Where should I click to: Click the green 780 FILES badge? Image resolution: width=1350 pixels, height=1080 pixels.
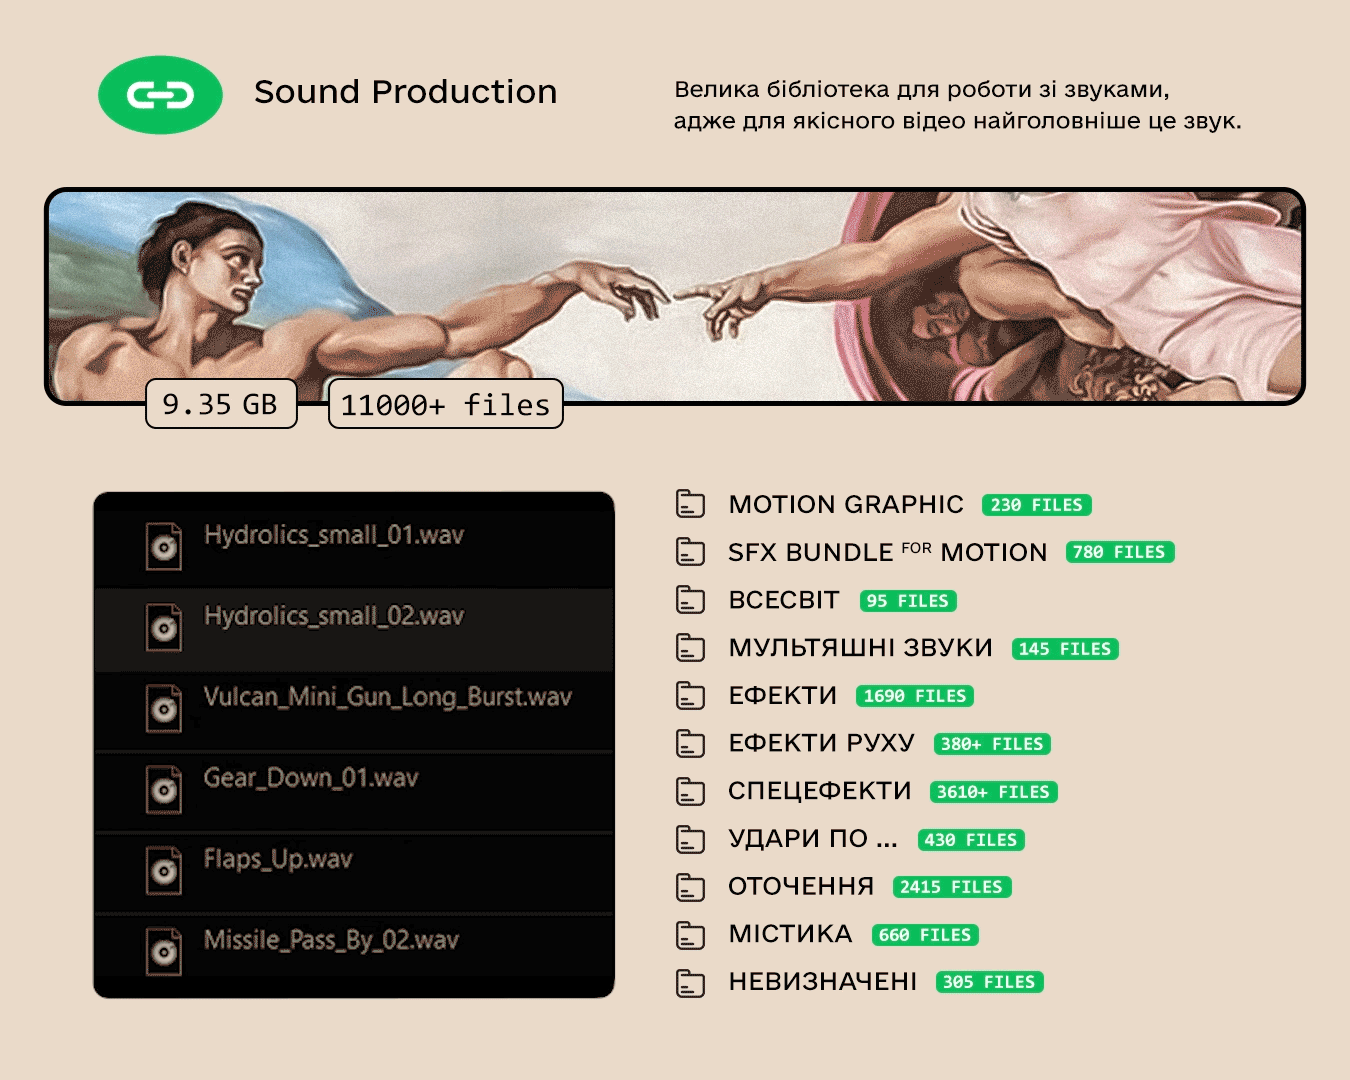[x=1119, y=552]
